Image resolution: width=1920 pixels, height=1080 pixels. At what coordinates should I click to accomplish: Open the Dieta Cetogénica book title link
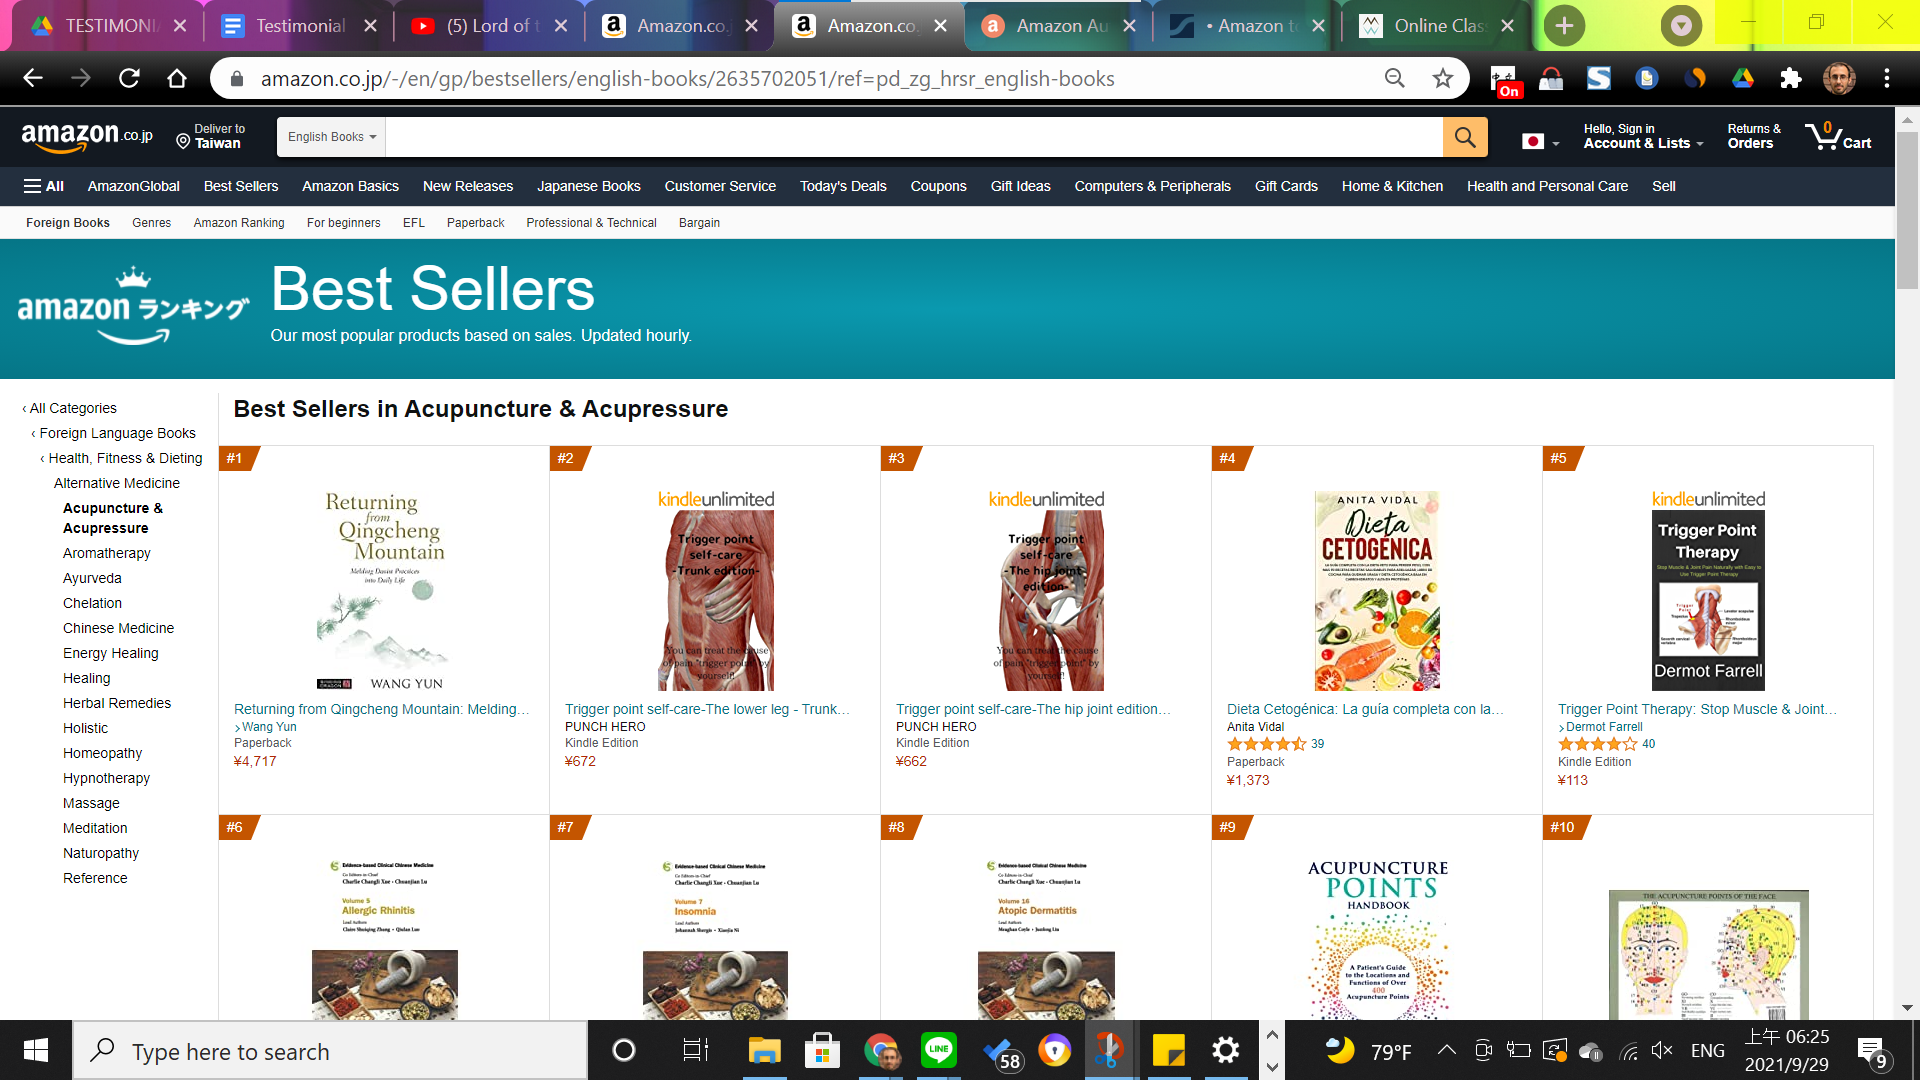pos(1365,709)
